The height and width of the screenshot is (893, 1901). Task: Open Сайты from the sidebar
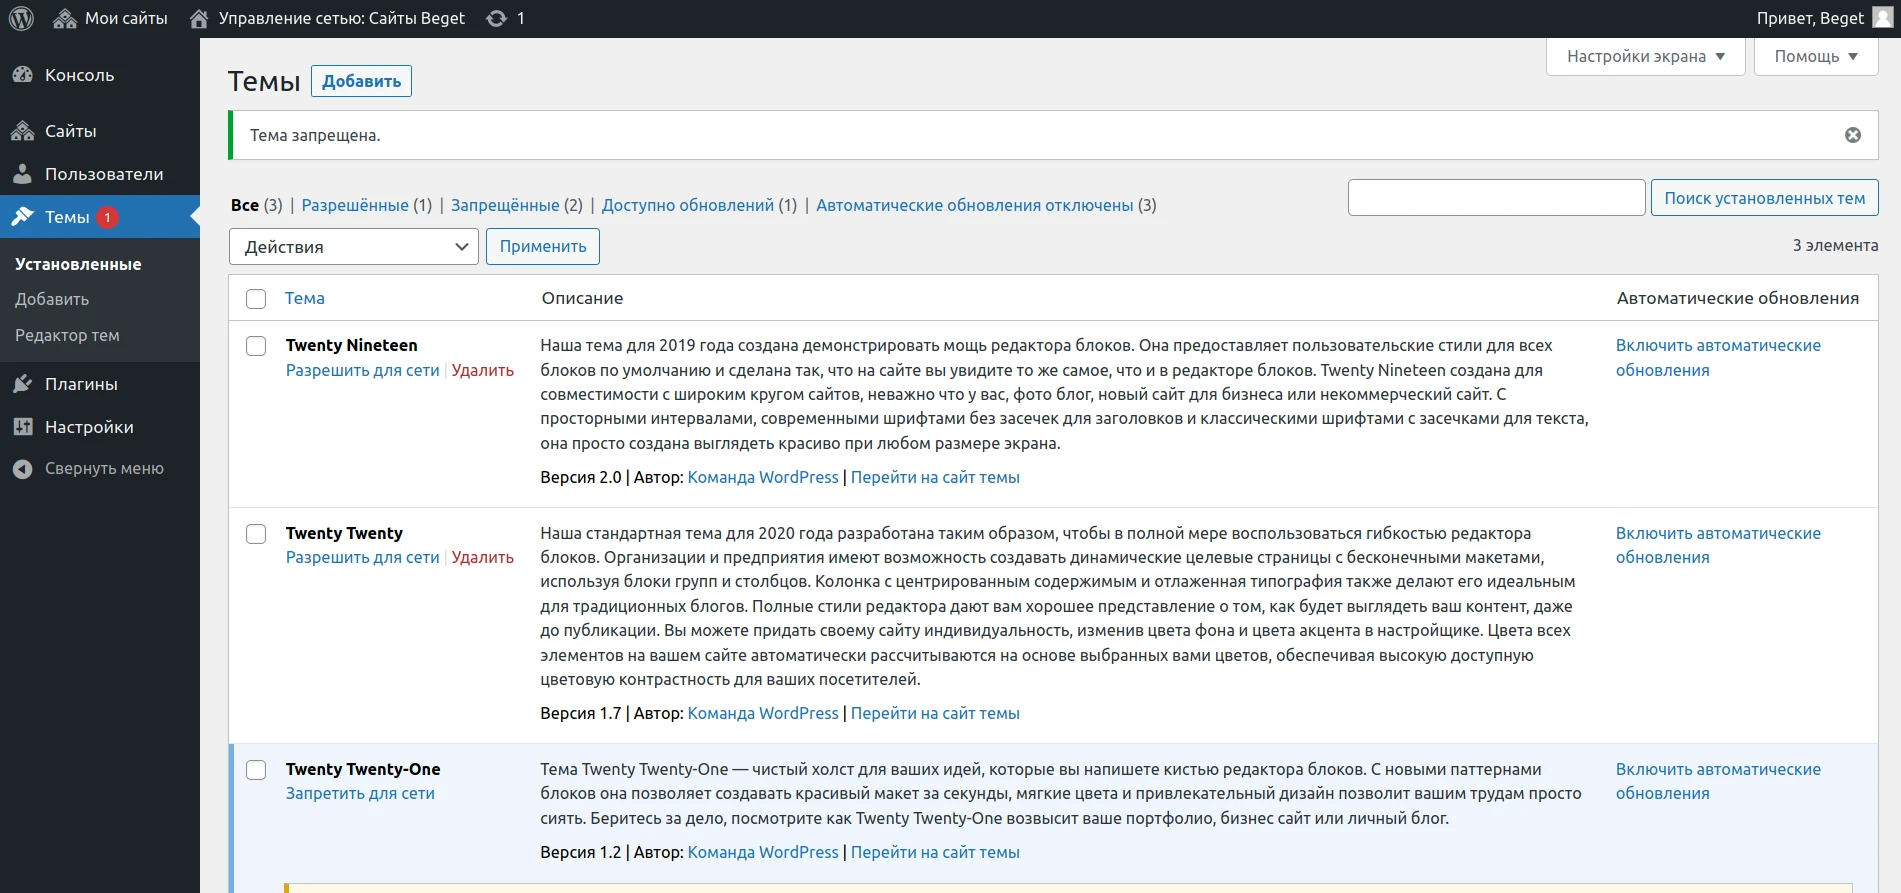(70, 131)
